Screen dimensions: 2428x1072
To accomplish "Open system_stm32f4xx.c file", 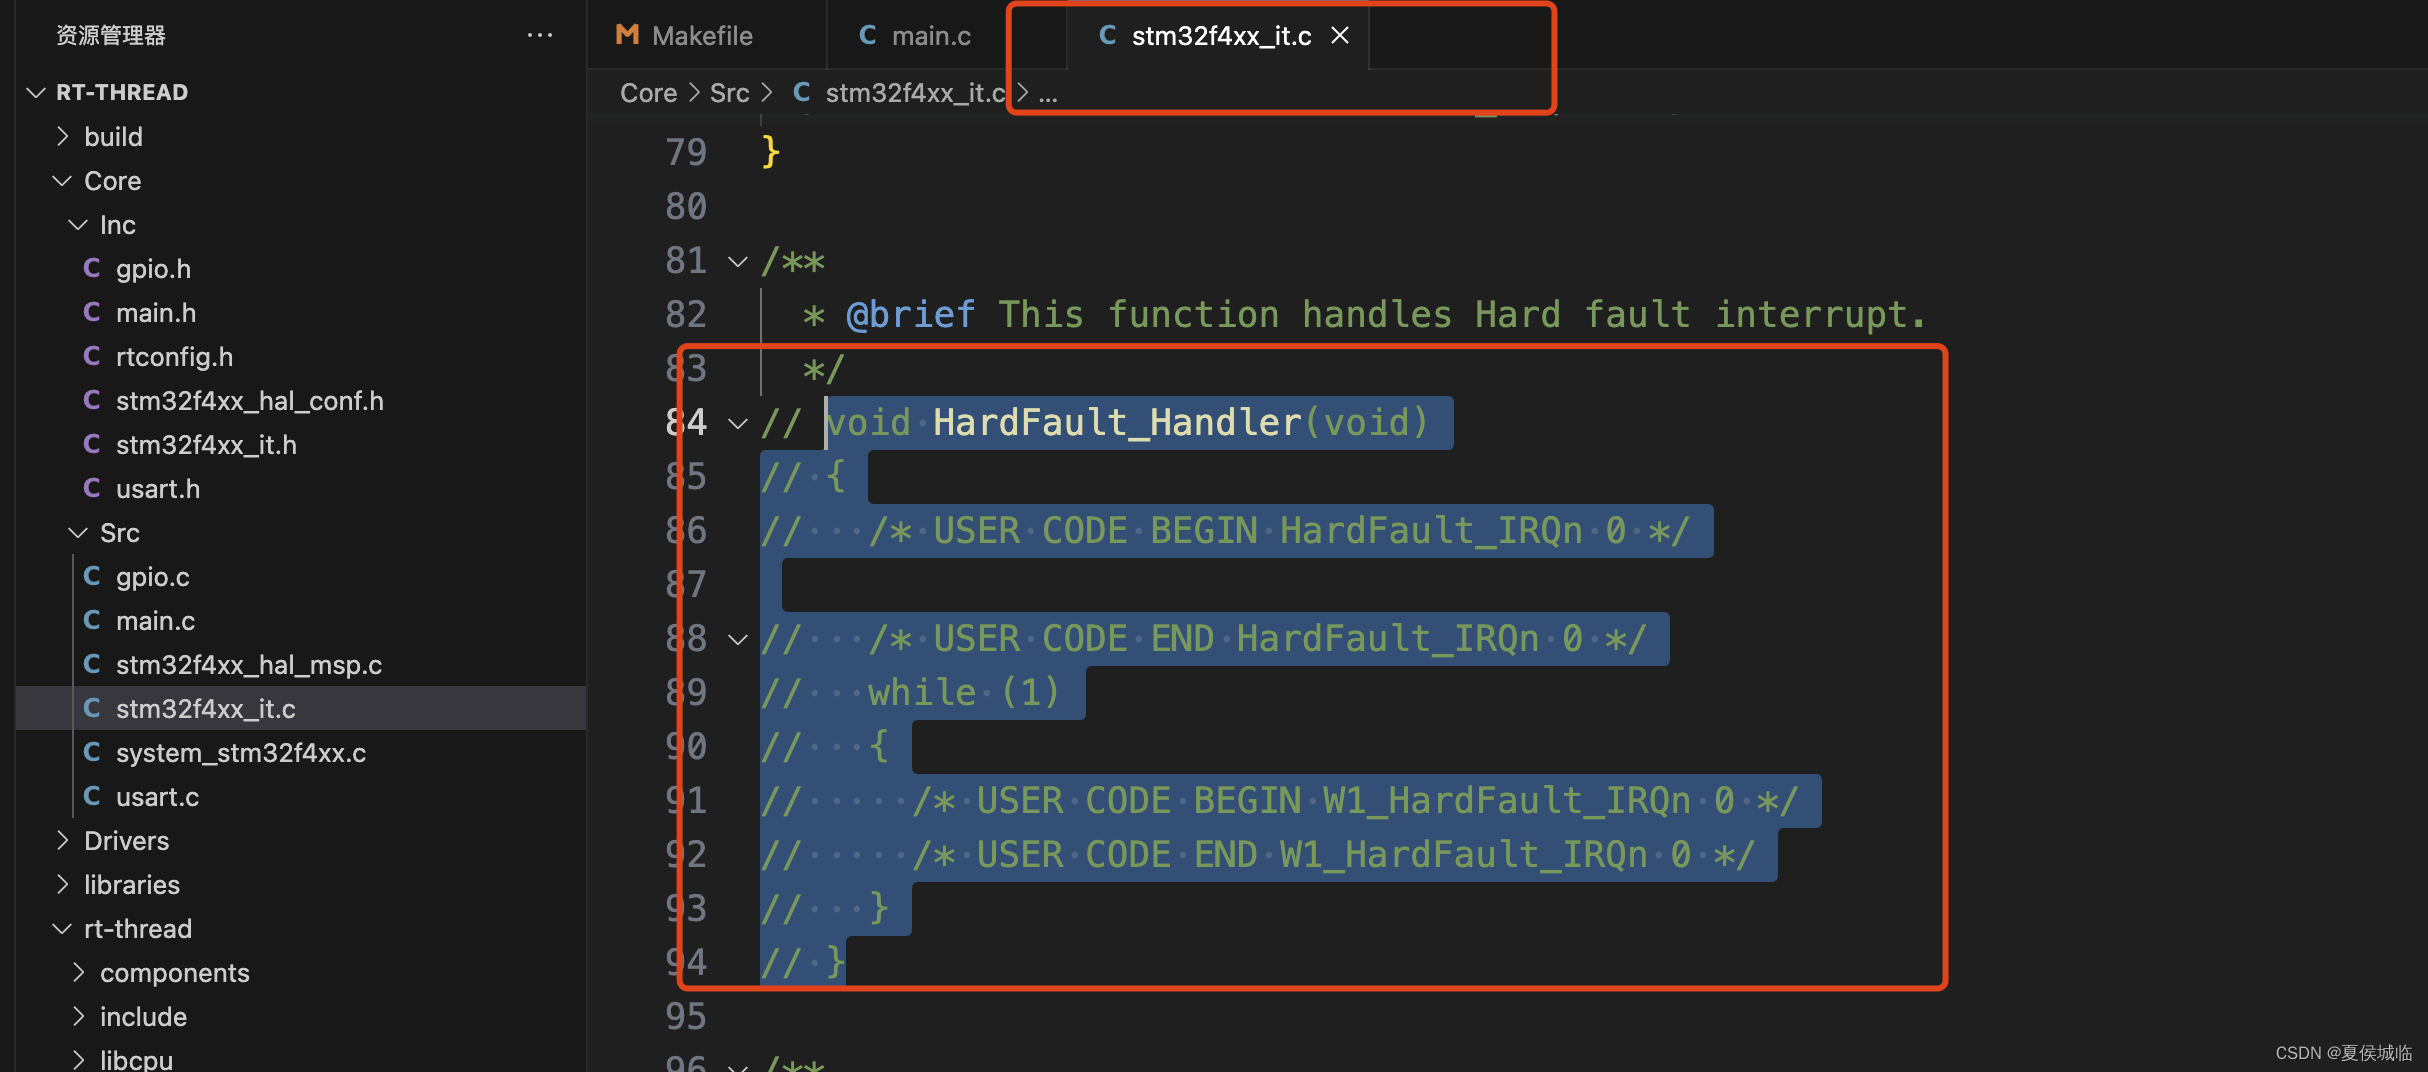I will point(301,752).
